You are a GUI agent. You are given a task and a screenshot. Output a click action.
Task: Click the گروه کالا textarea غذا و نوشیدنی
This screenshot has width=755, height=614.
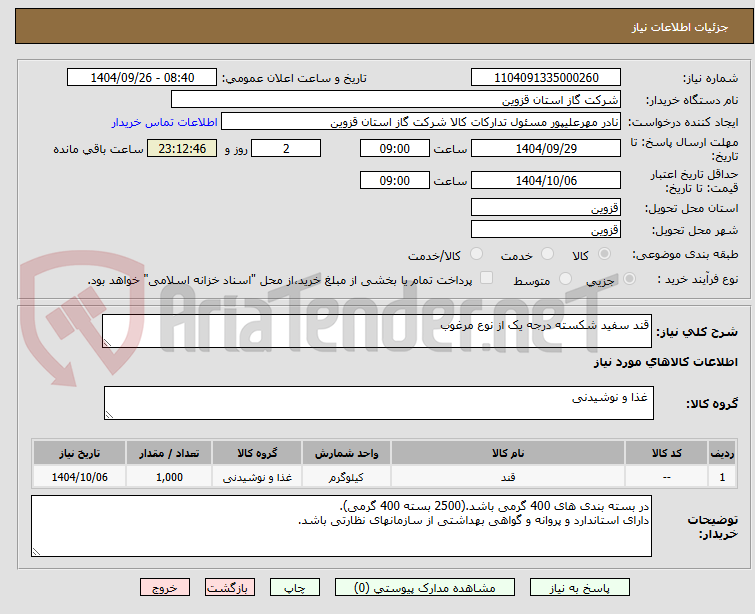pos(378,403)
